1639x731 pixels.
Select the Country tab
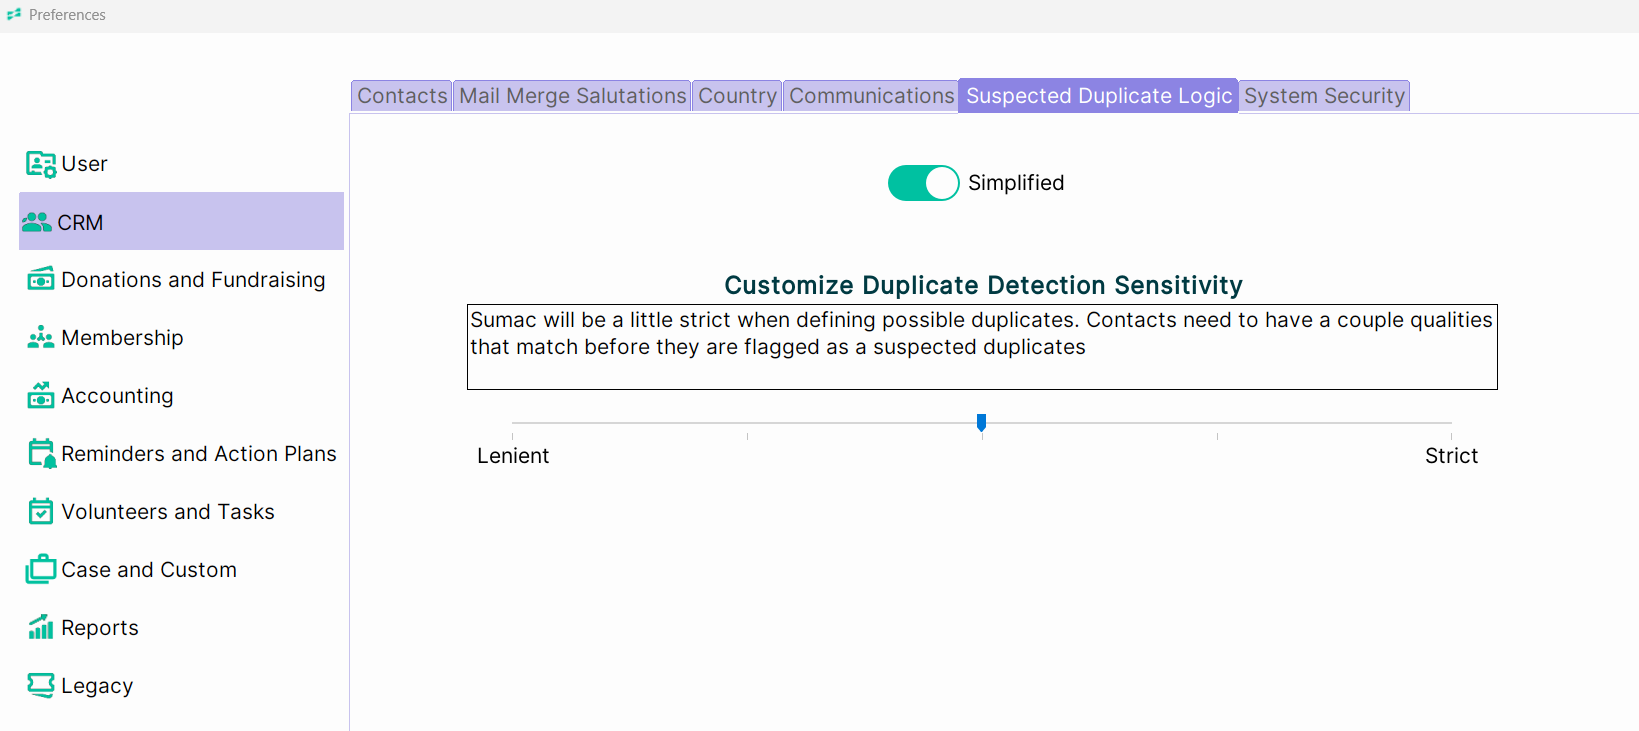[737, 96]
